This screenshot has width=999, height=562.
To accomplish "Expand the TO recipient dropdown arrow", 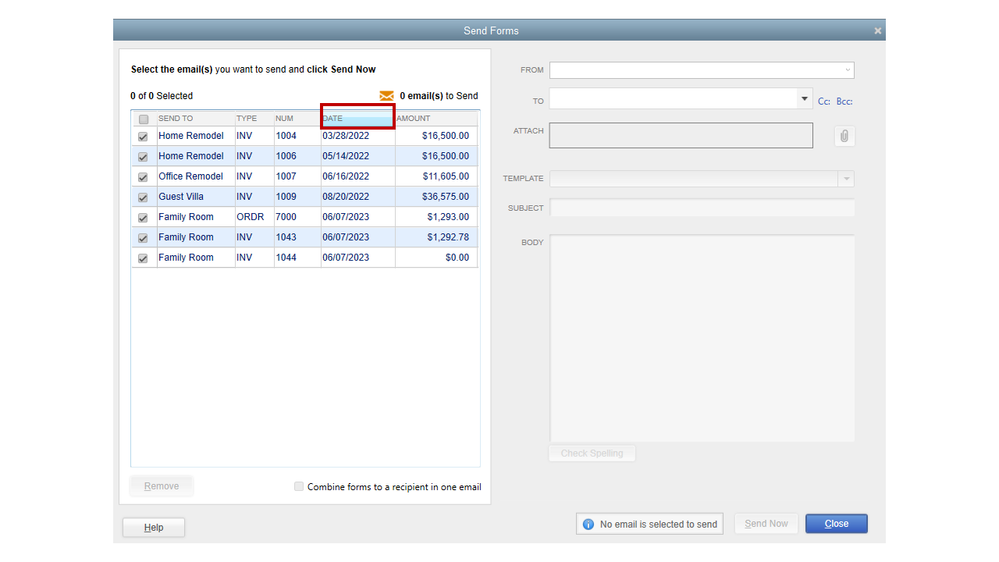I will (x=804, y=99).
